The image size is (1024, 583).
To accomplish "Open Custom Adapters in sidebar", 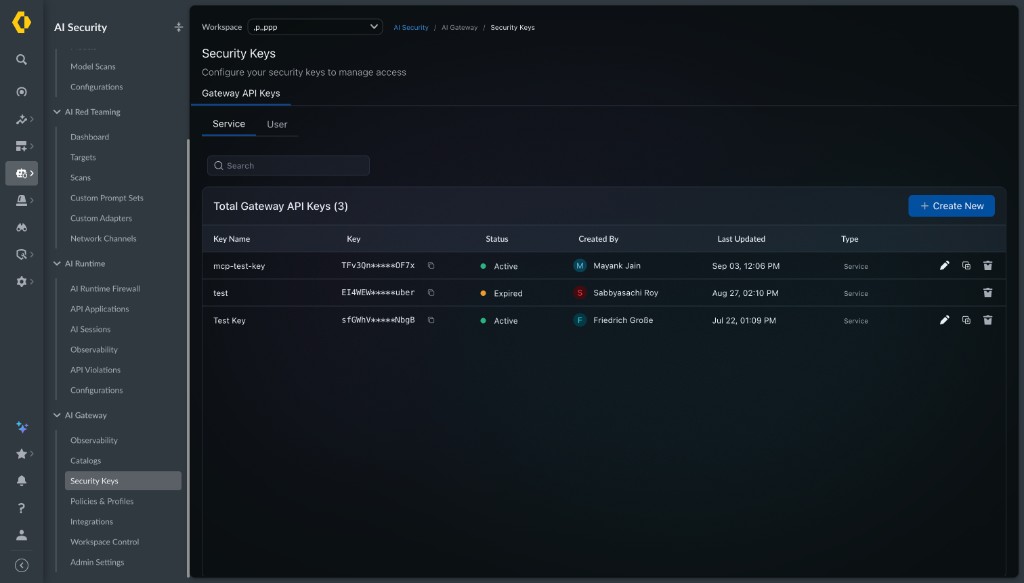I will click(x=101, y=218).
